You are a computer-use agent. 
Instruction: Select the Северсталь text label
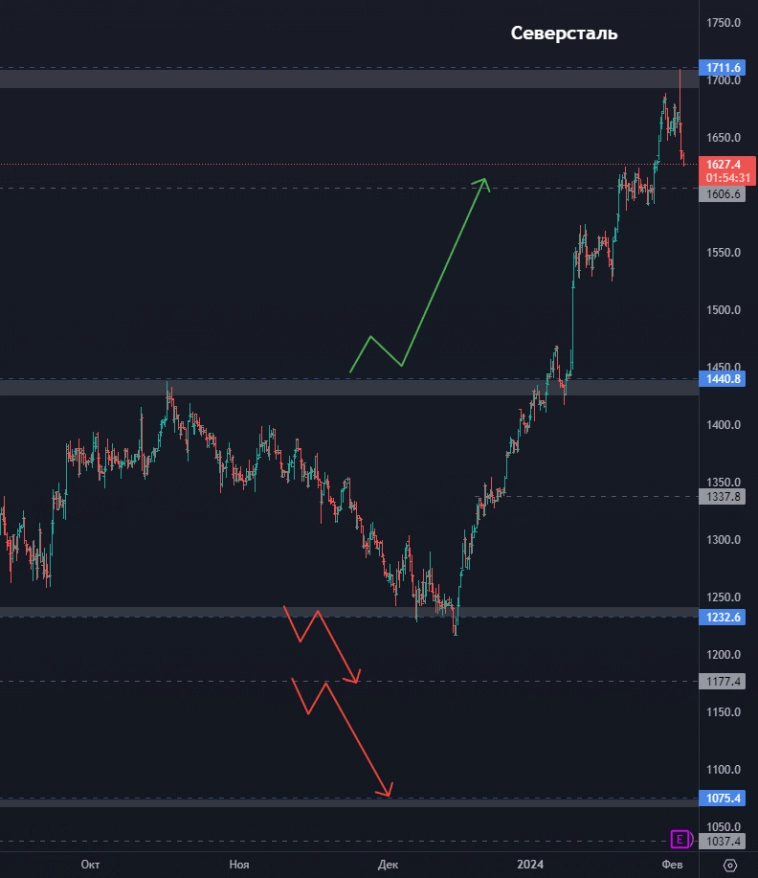[x=564, y=34]
